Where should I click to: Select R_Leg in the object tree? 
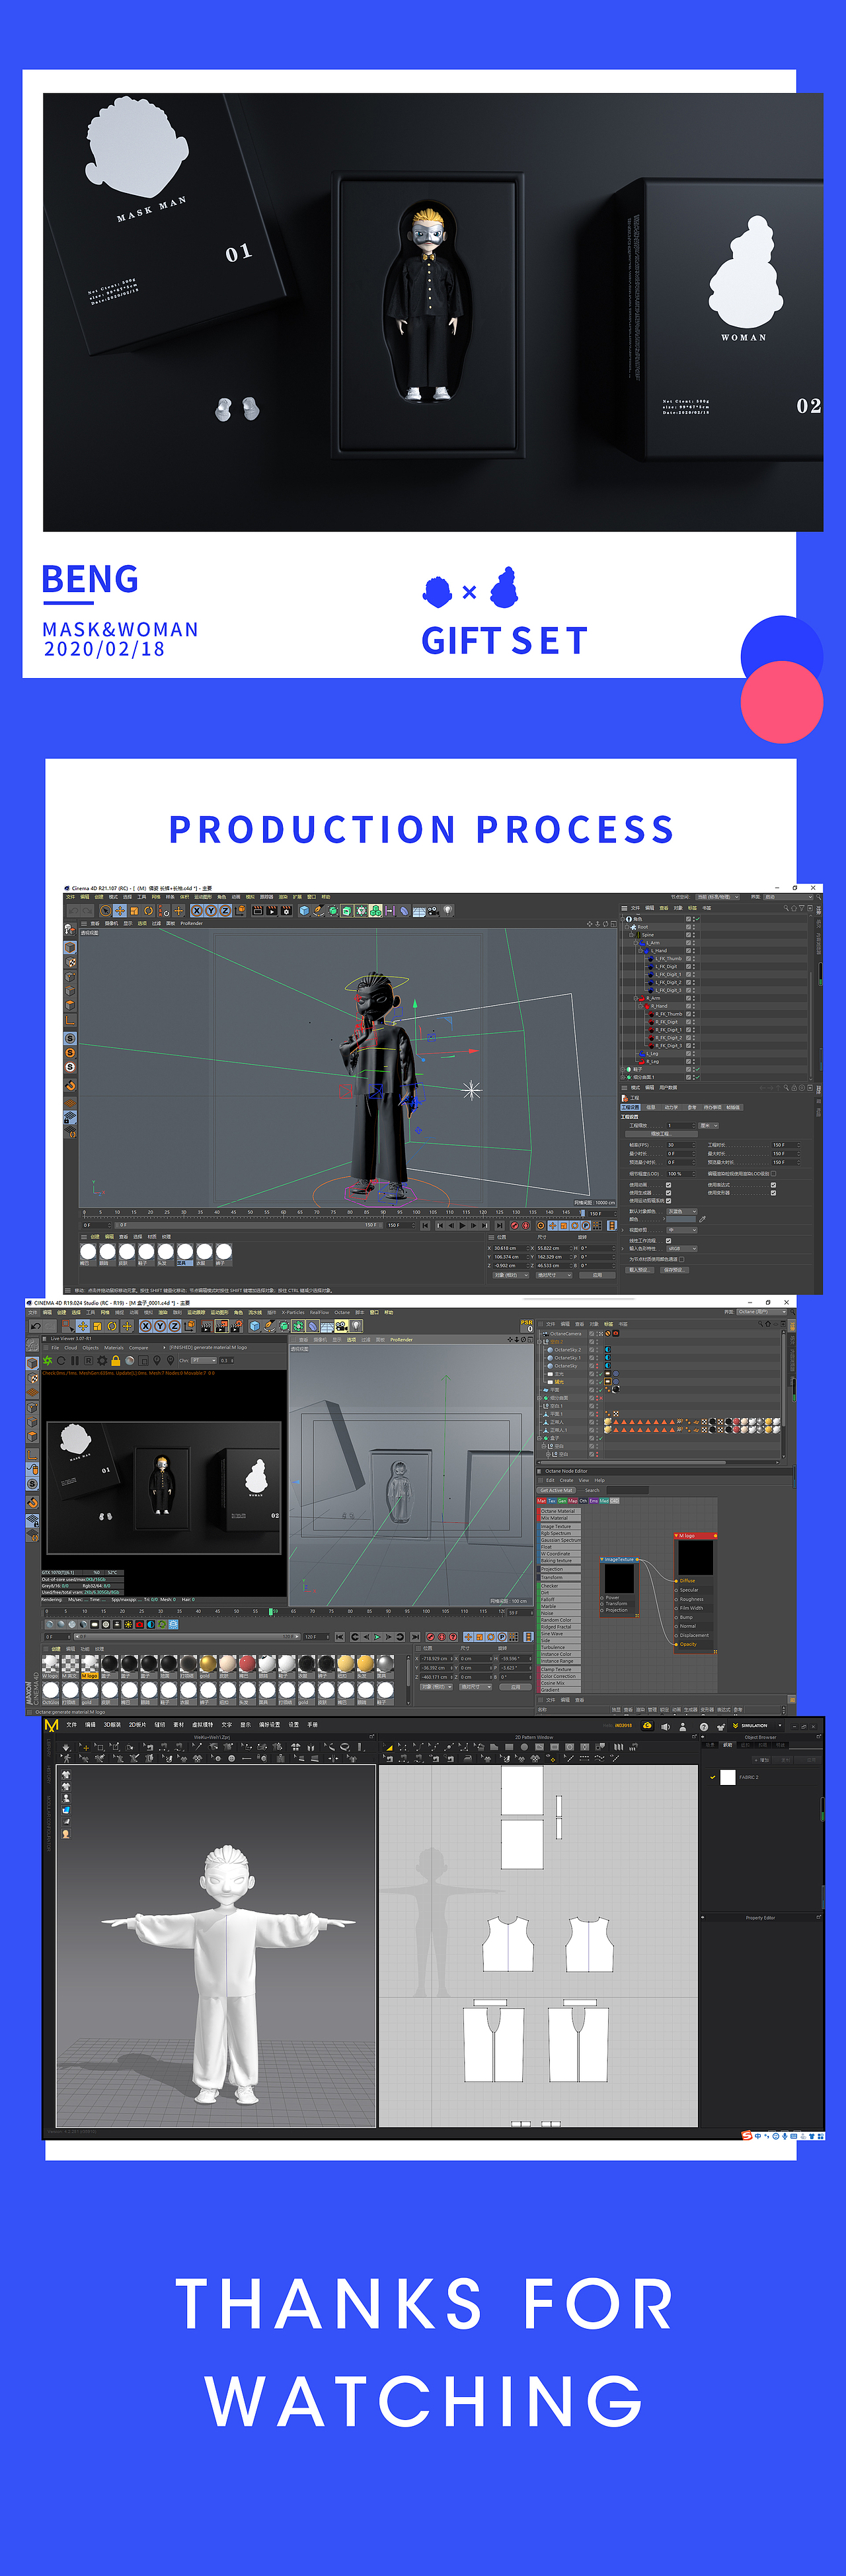[x=652, y=1061]
